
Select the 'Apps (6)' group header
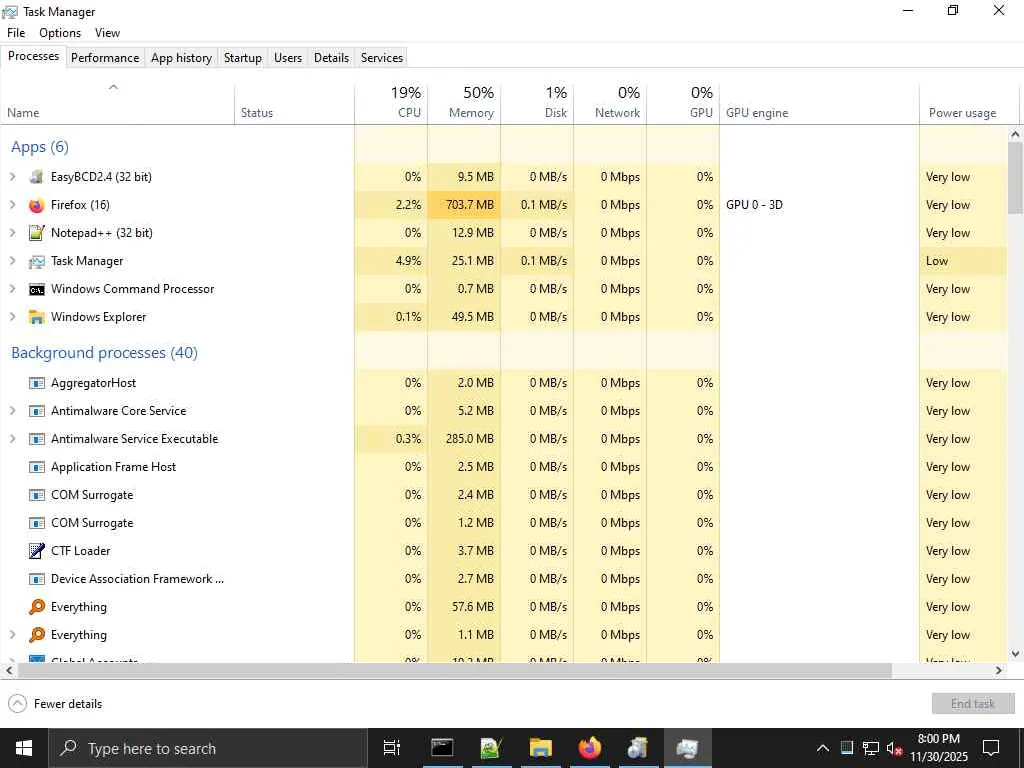(x=40, y=147)
